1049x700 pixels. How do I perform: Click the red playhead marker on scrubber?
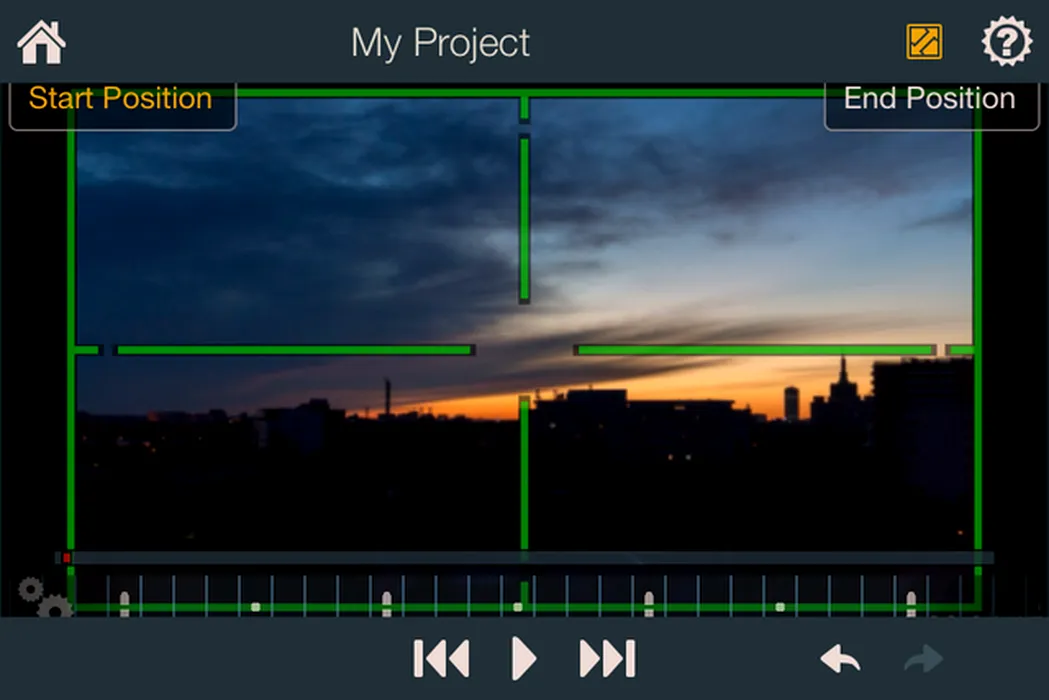pos(66,557)
